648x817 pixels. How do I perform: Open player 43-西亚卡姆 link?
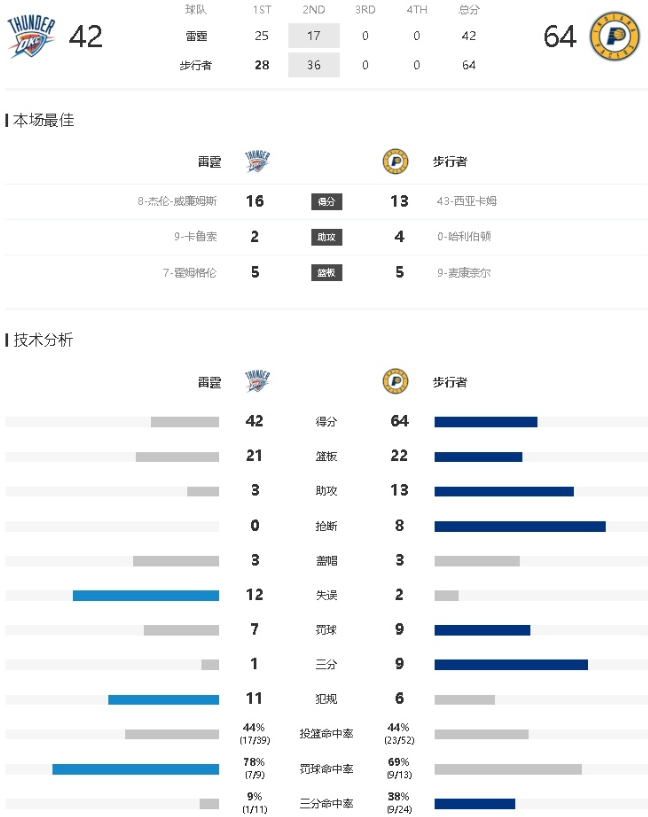[x=467, y=201]
